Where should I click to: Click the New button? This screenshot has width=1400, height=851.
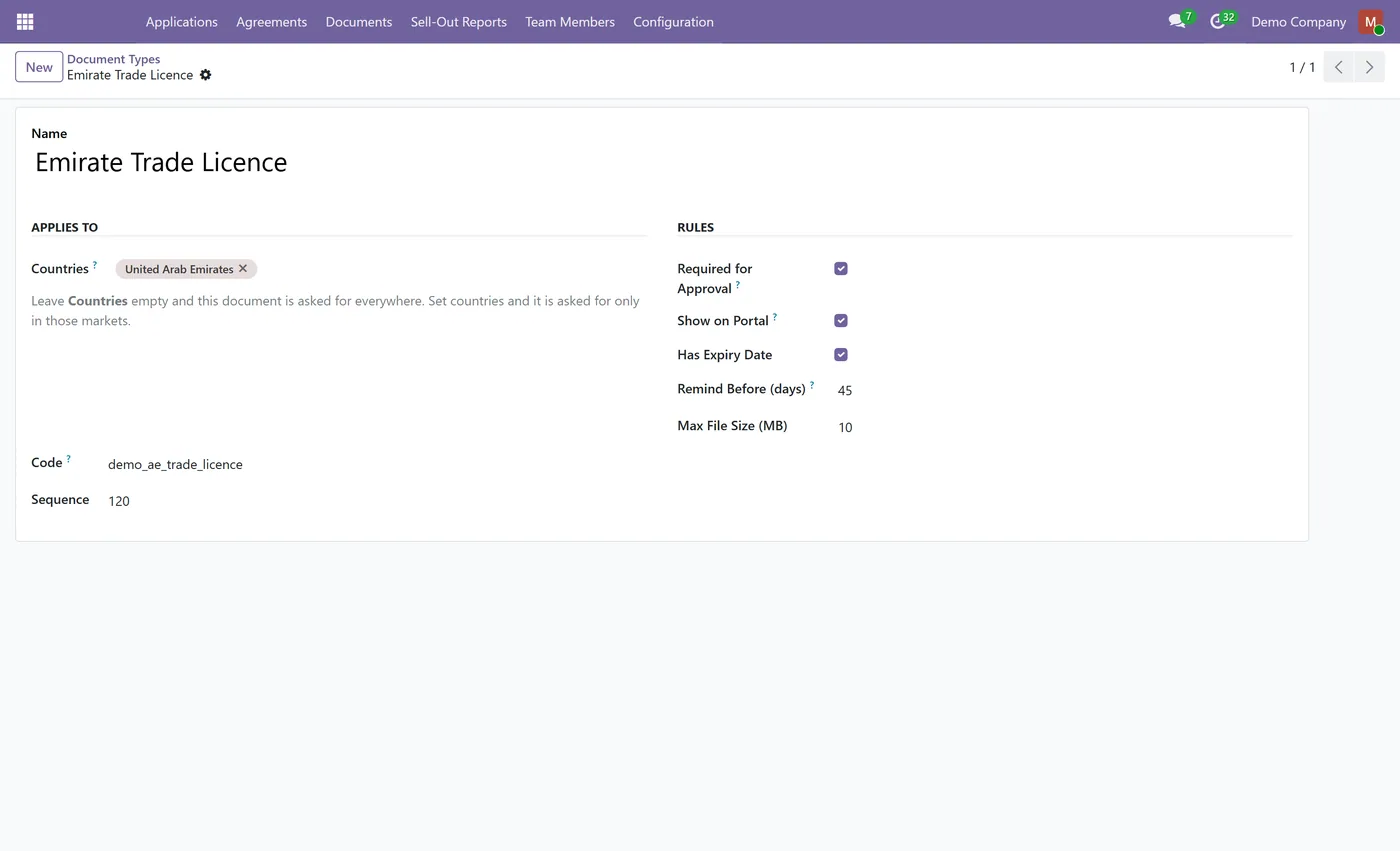tap(39, 67)
